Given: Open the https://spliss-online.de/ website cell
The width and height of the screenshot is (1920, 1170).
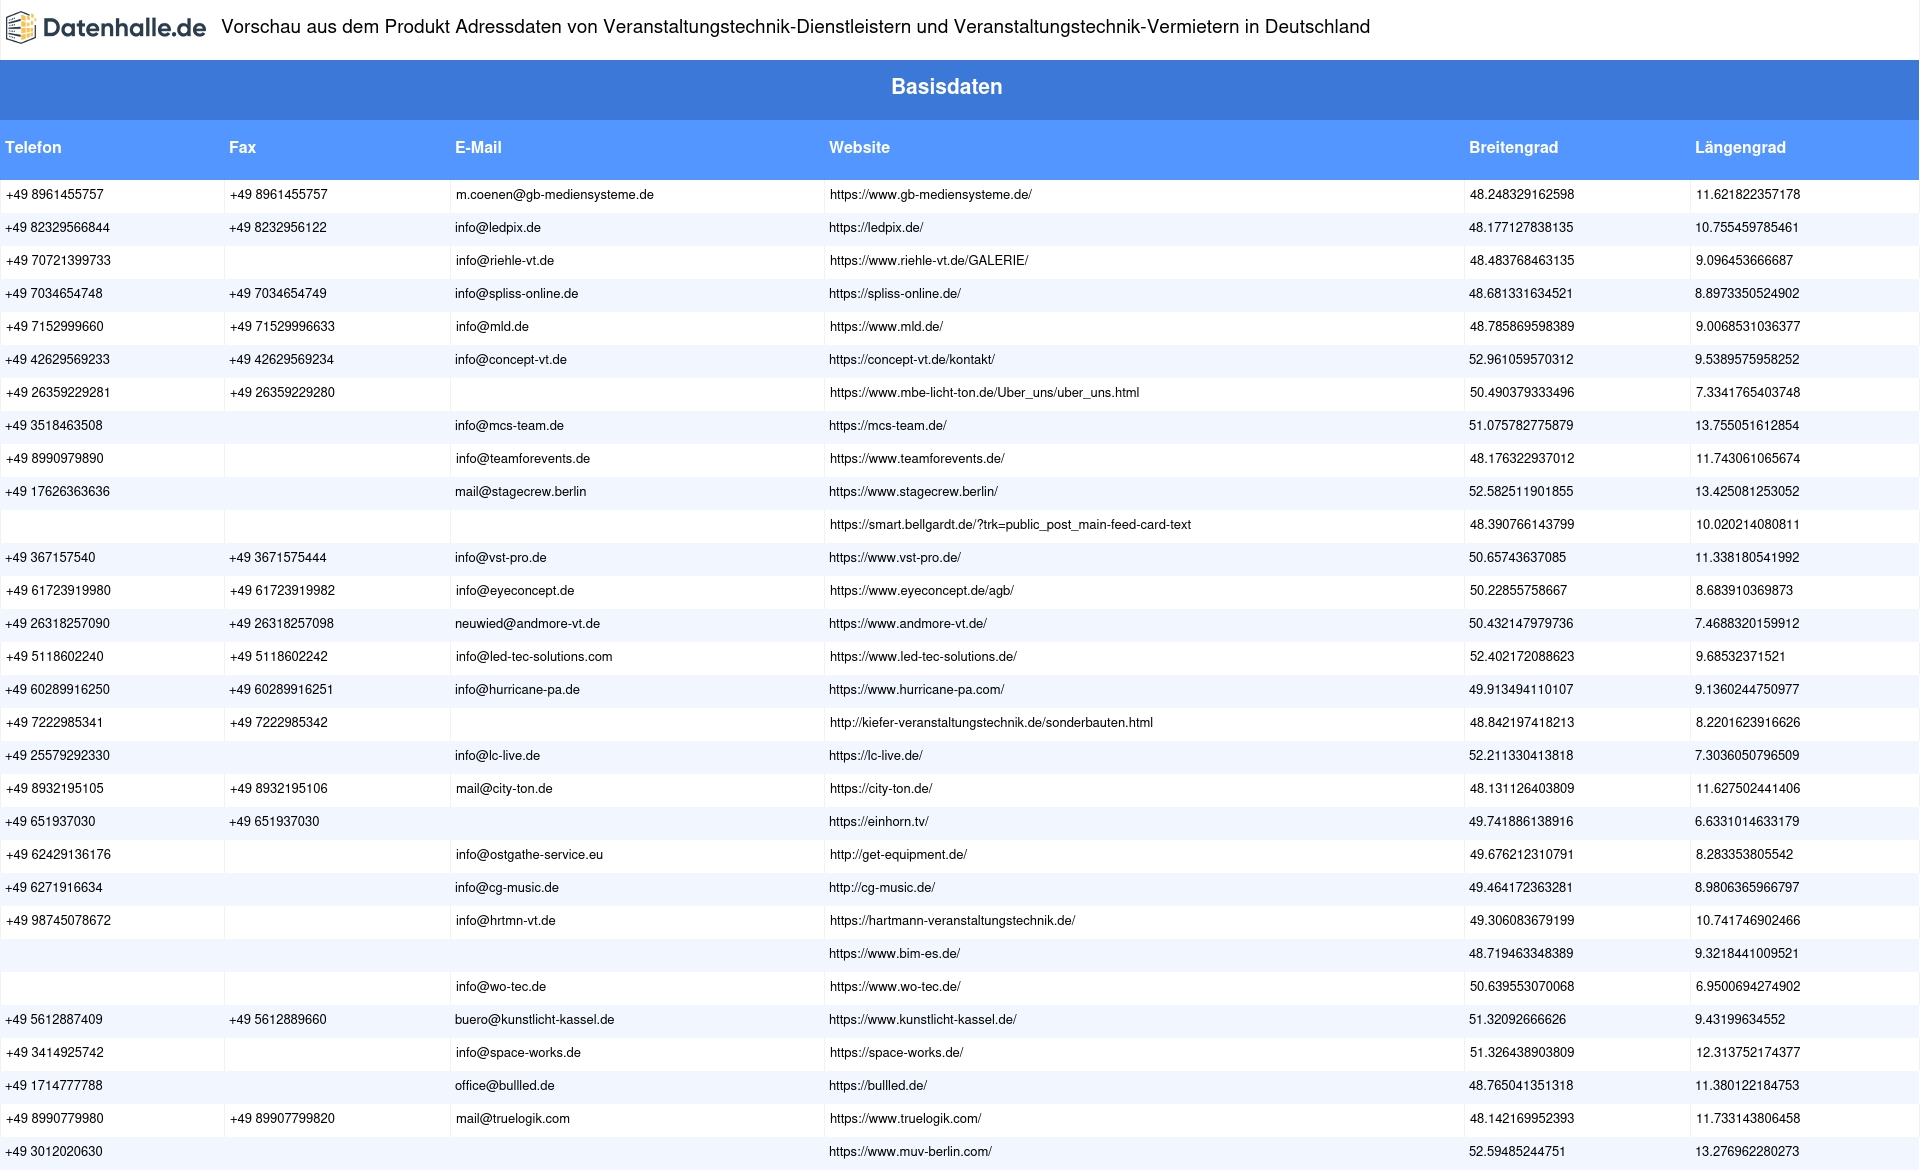Looking at the screenshot, I should click(895, 294).
